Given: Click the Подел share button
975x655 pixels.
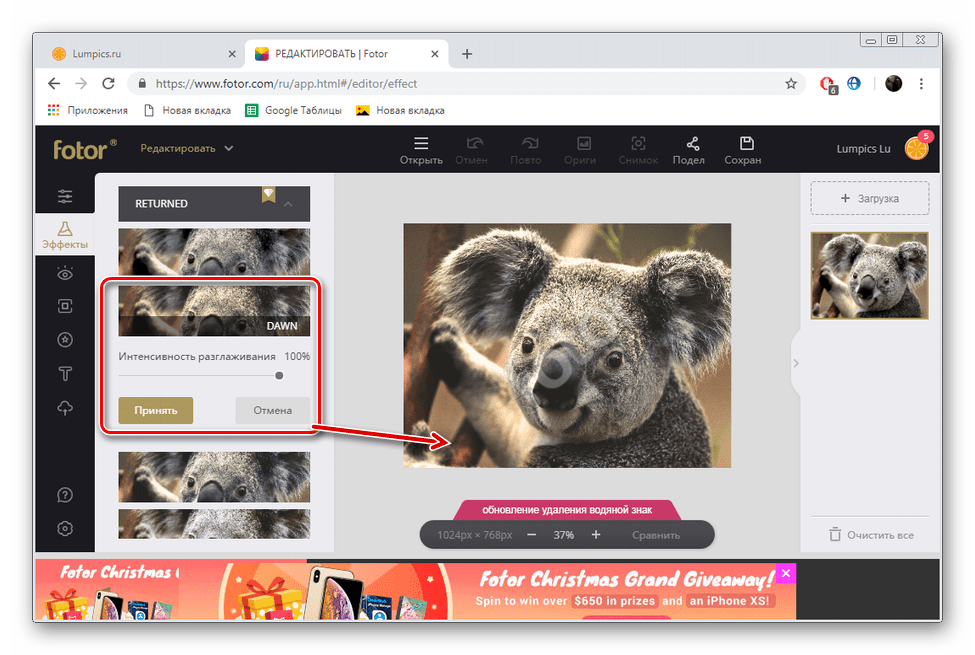Looking at the screenshot, I should pos(688,151).
